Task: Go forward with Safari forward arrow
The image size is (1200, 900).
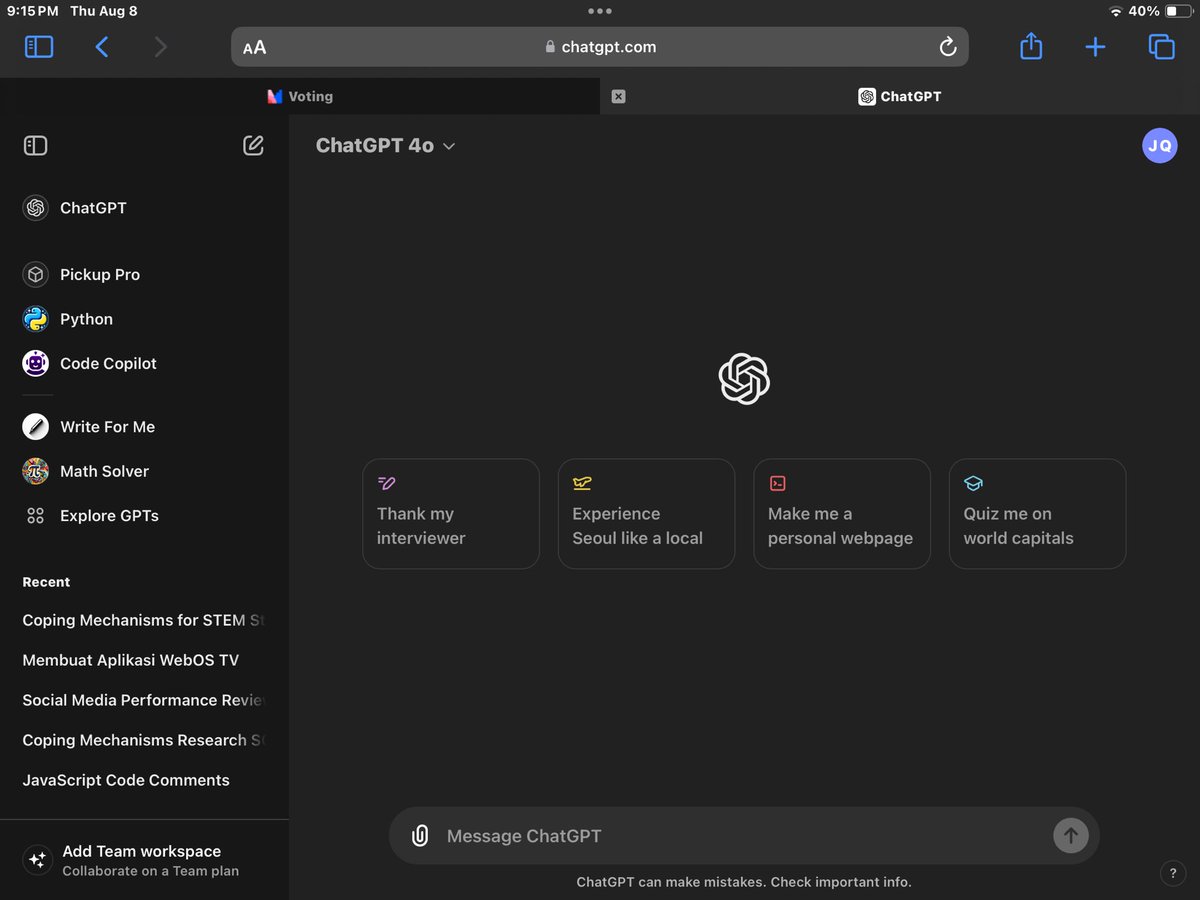Action: (161, 47)
